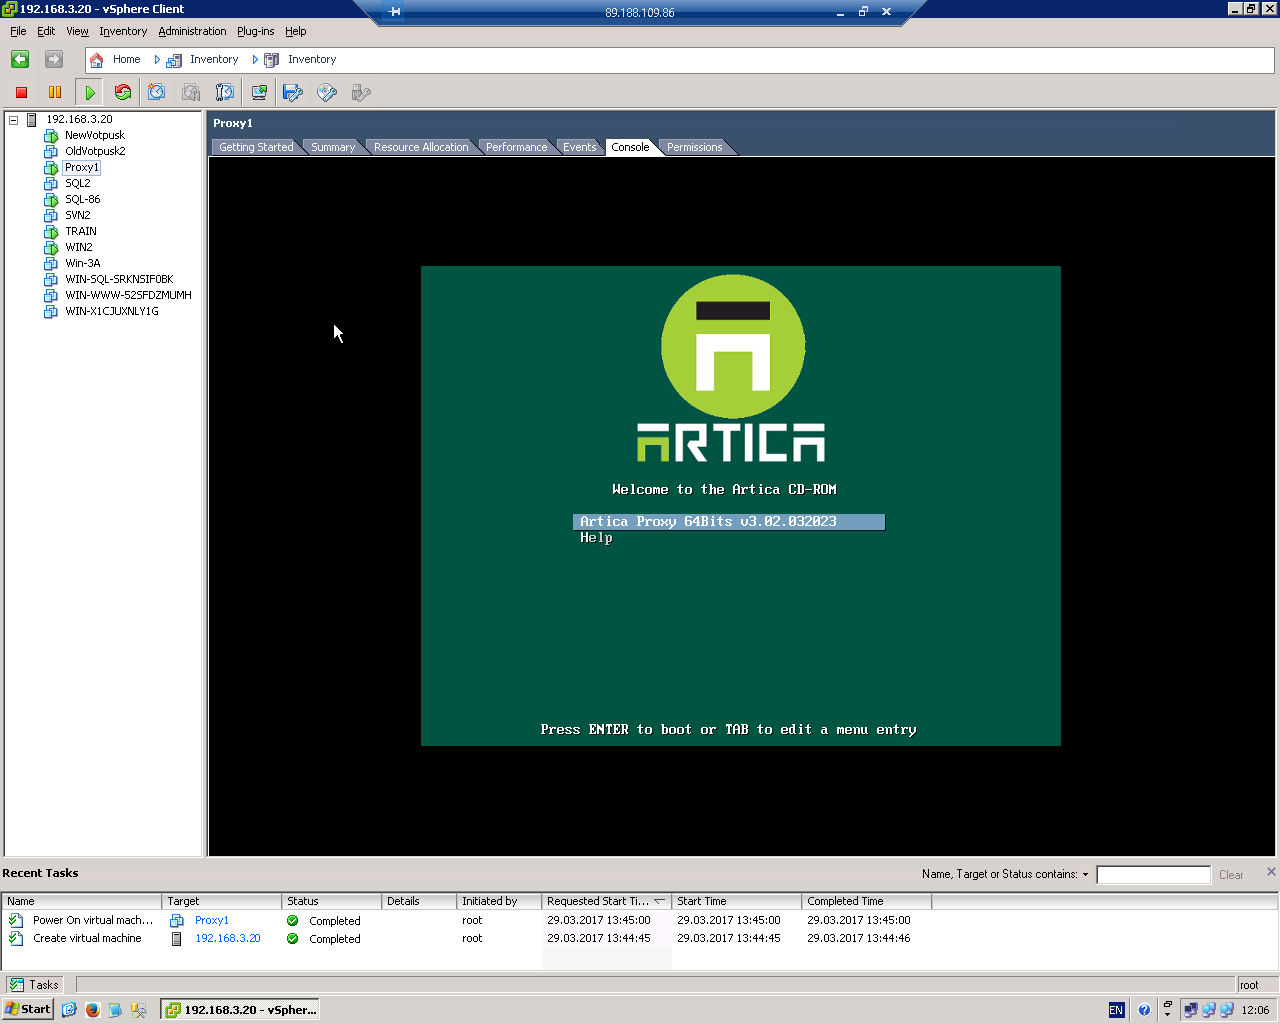Click the USB device connect icon
This screenshot has height=1024, width=1280.
click(x=361, y=93)
